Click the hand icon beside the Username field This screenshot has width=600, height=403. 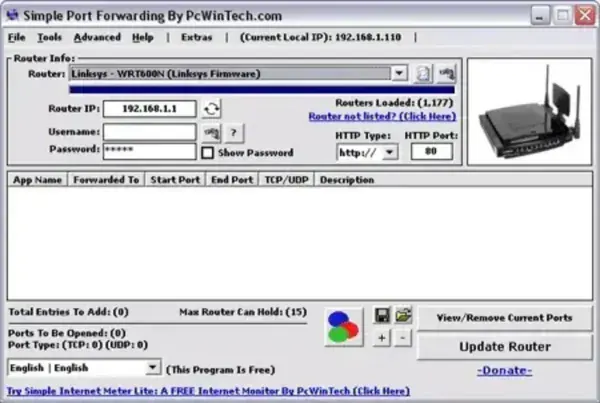(x=212, y=132)
